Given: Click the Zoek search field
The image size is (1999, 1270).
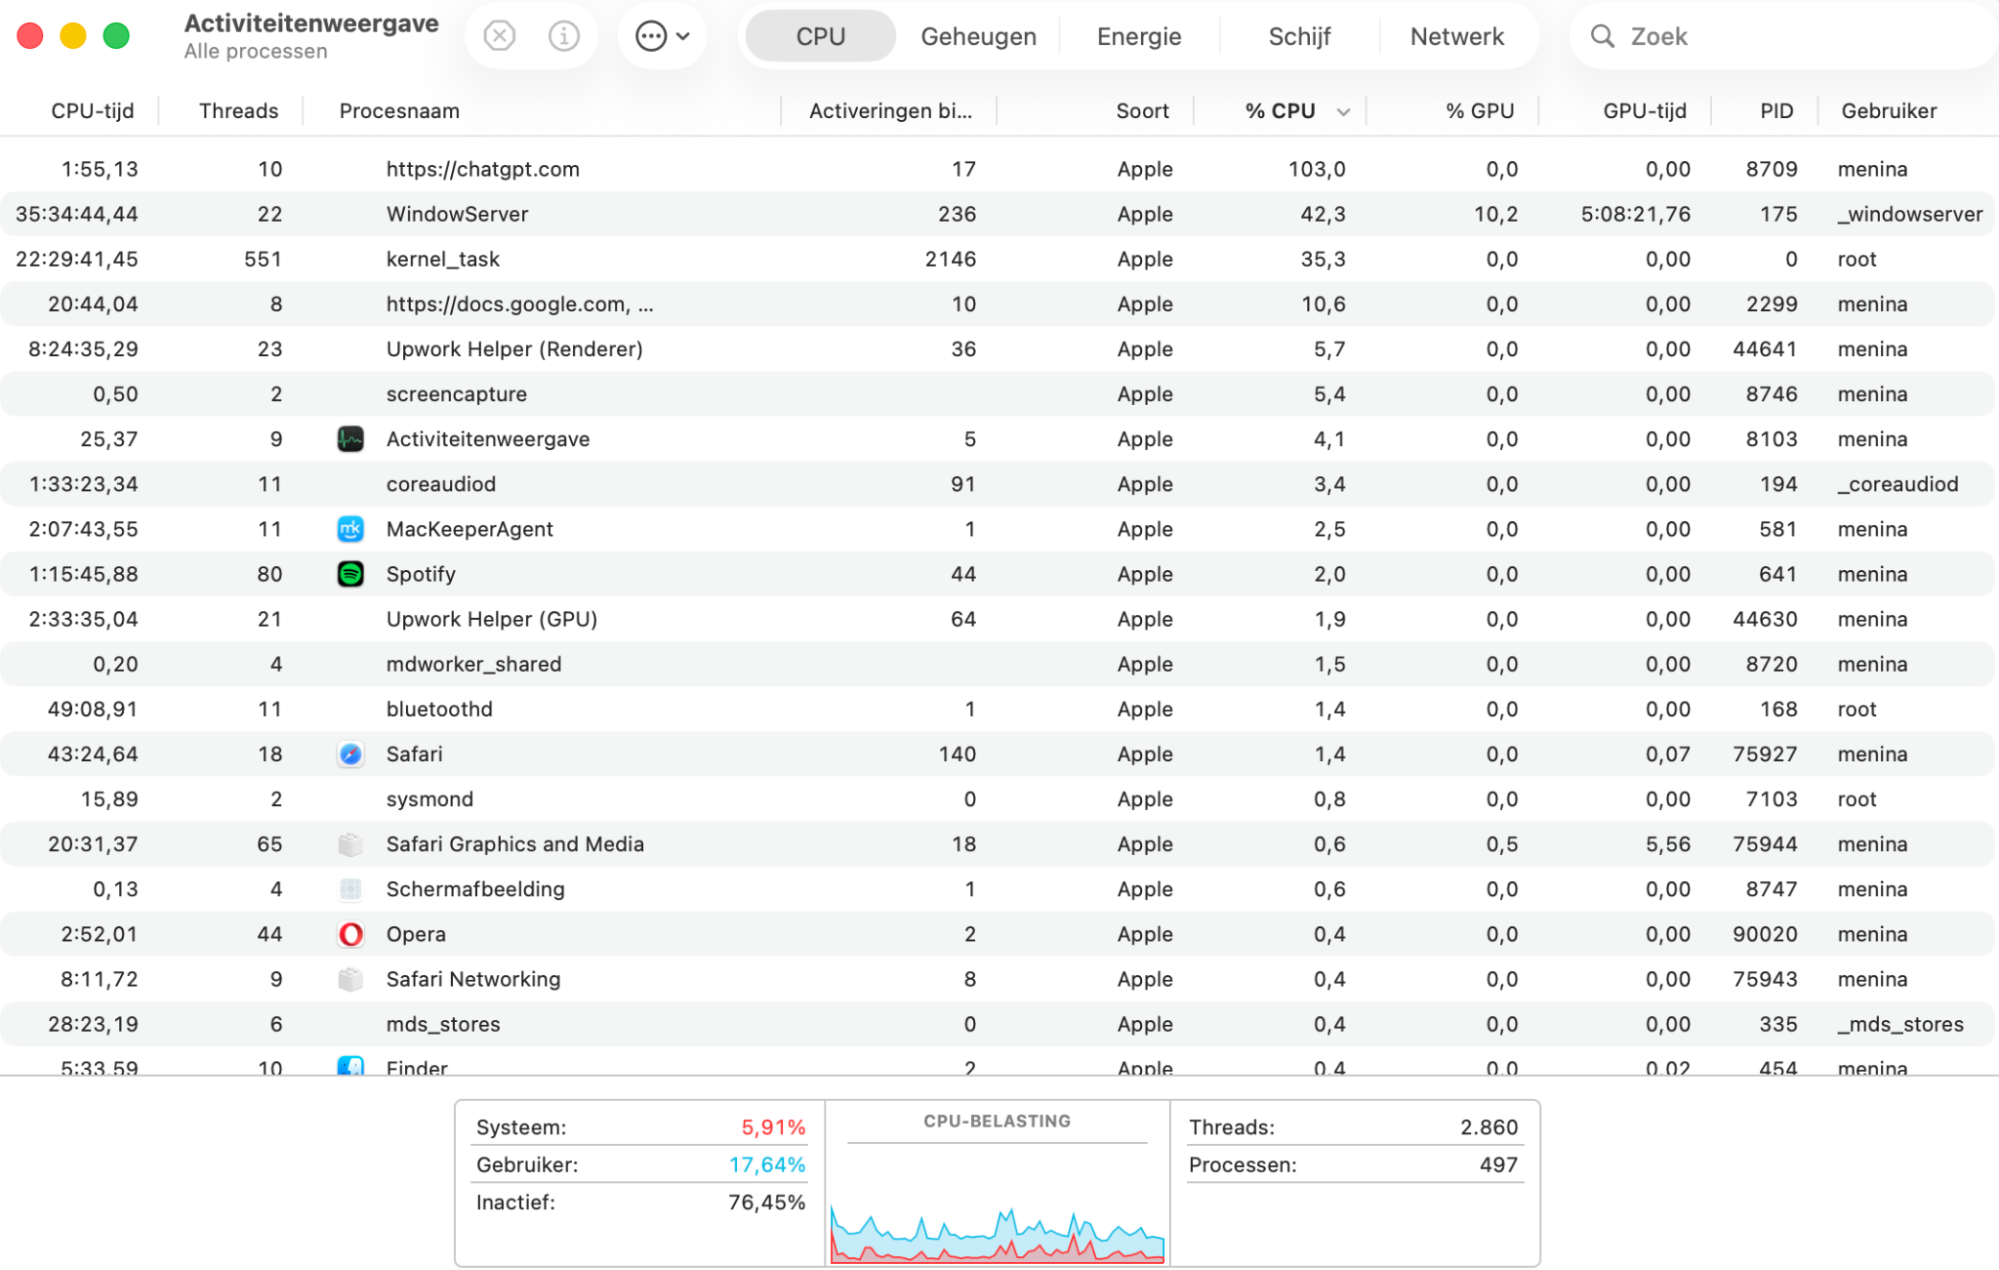Looking at the screenshot, I should point(1783,36).
